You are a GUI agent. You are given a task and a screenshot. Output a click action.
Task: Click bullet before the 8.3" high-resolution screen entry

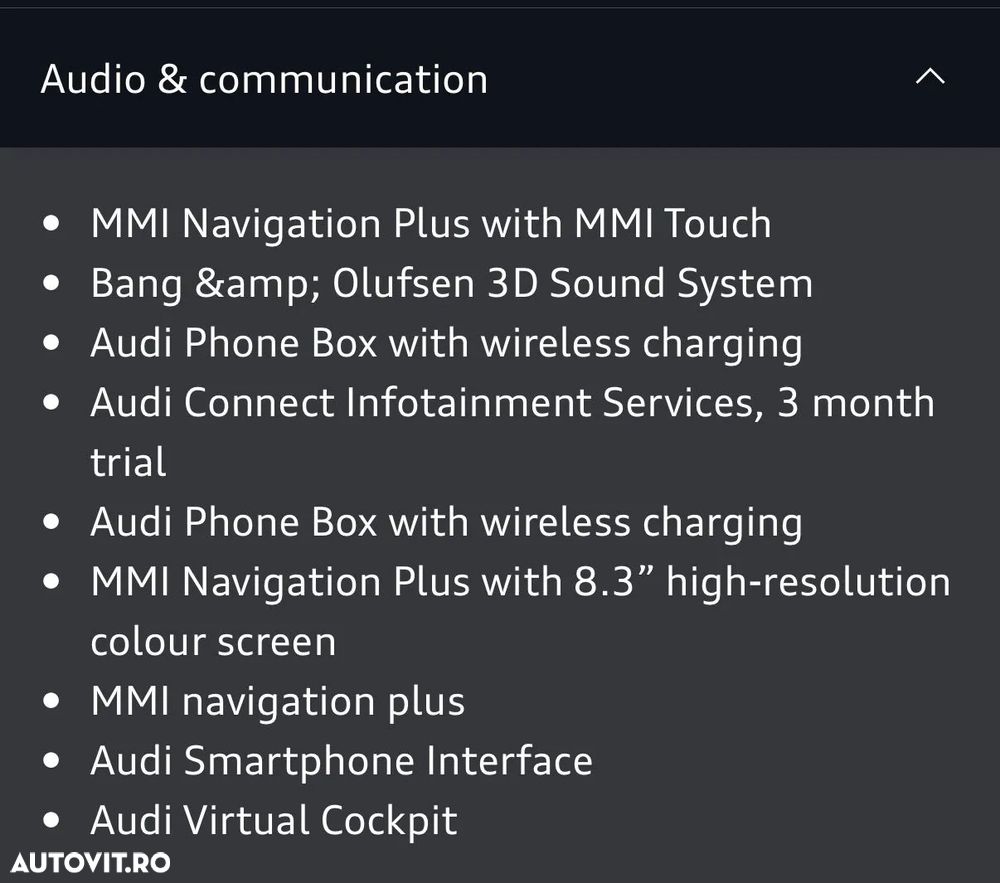point(53,583)
